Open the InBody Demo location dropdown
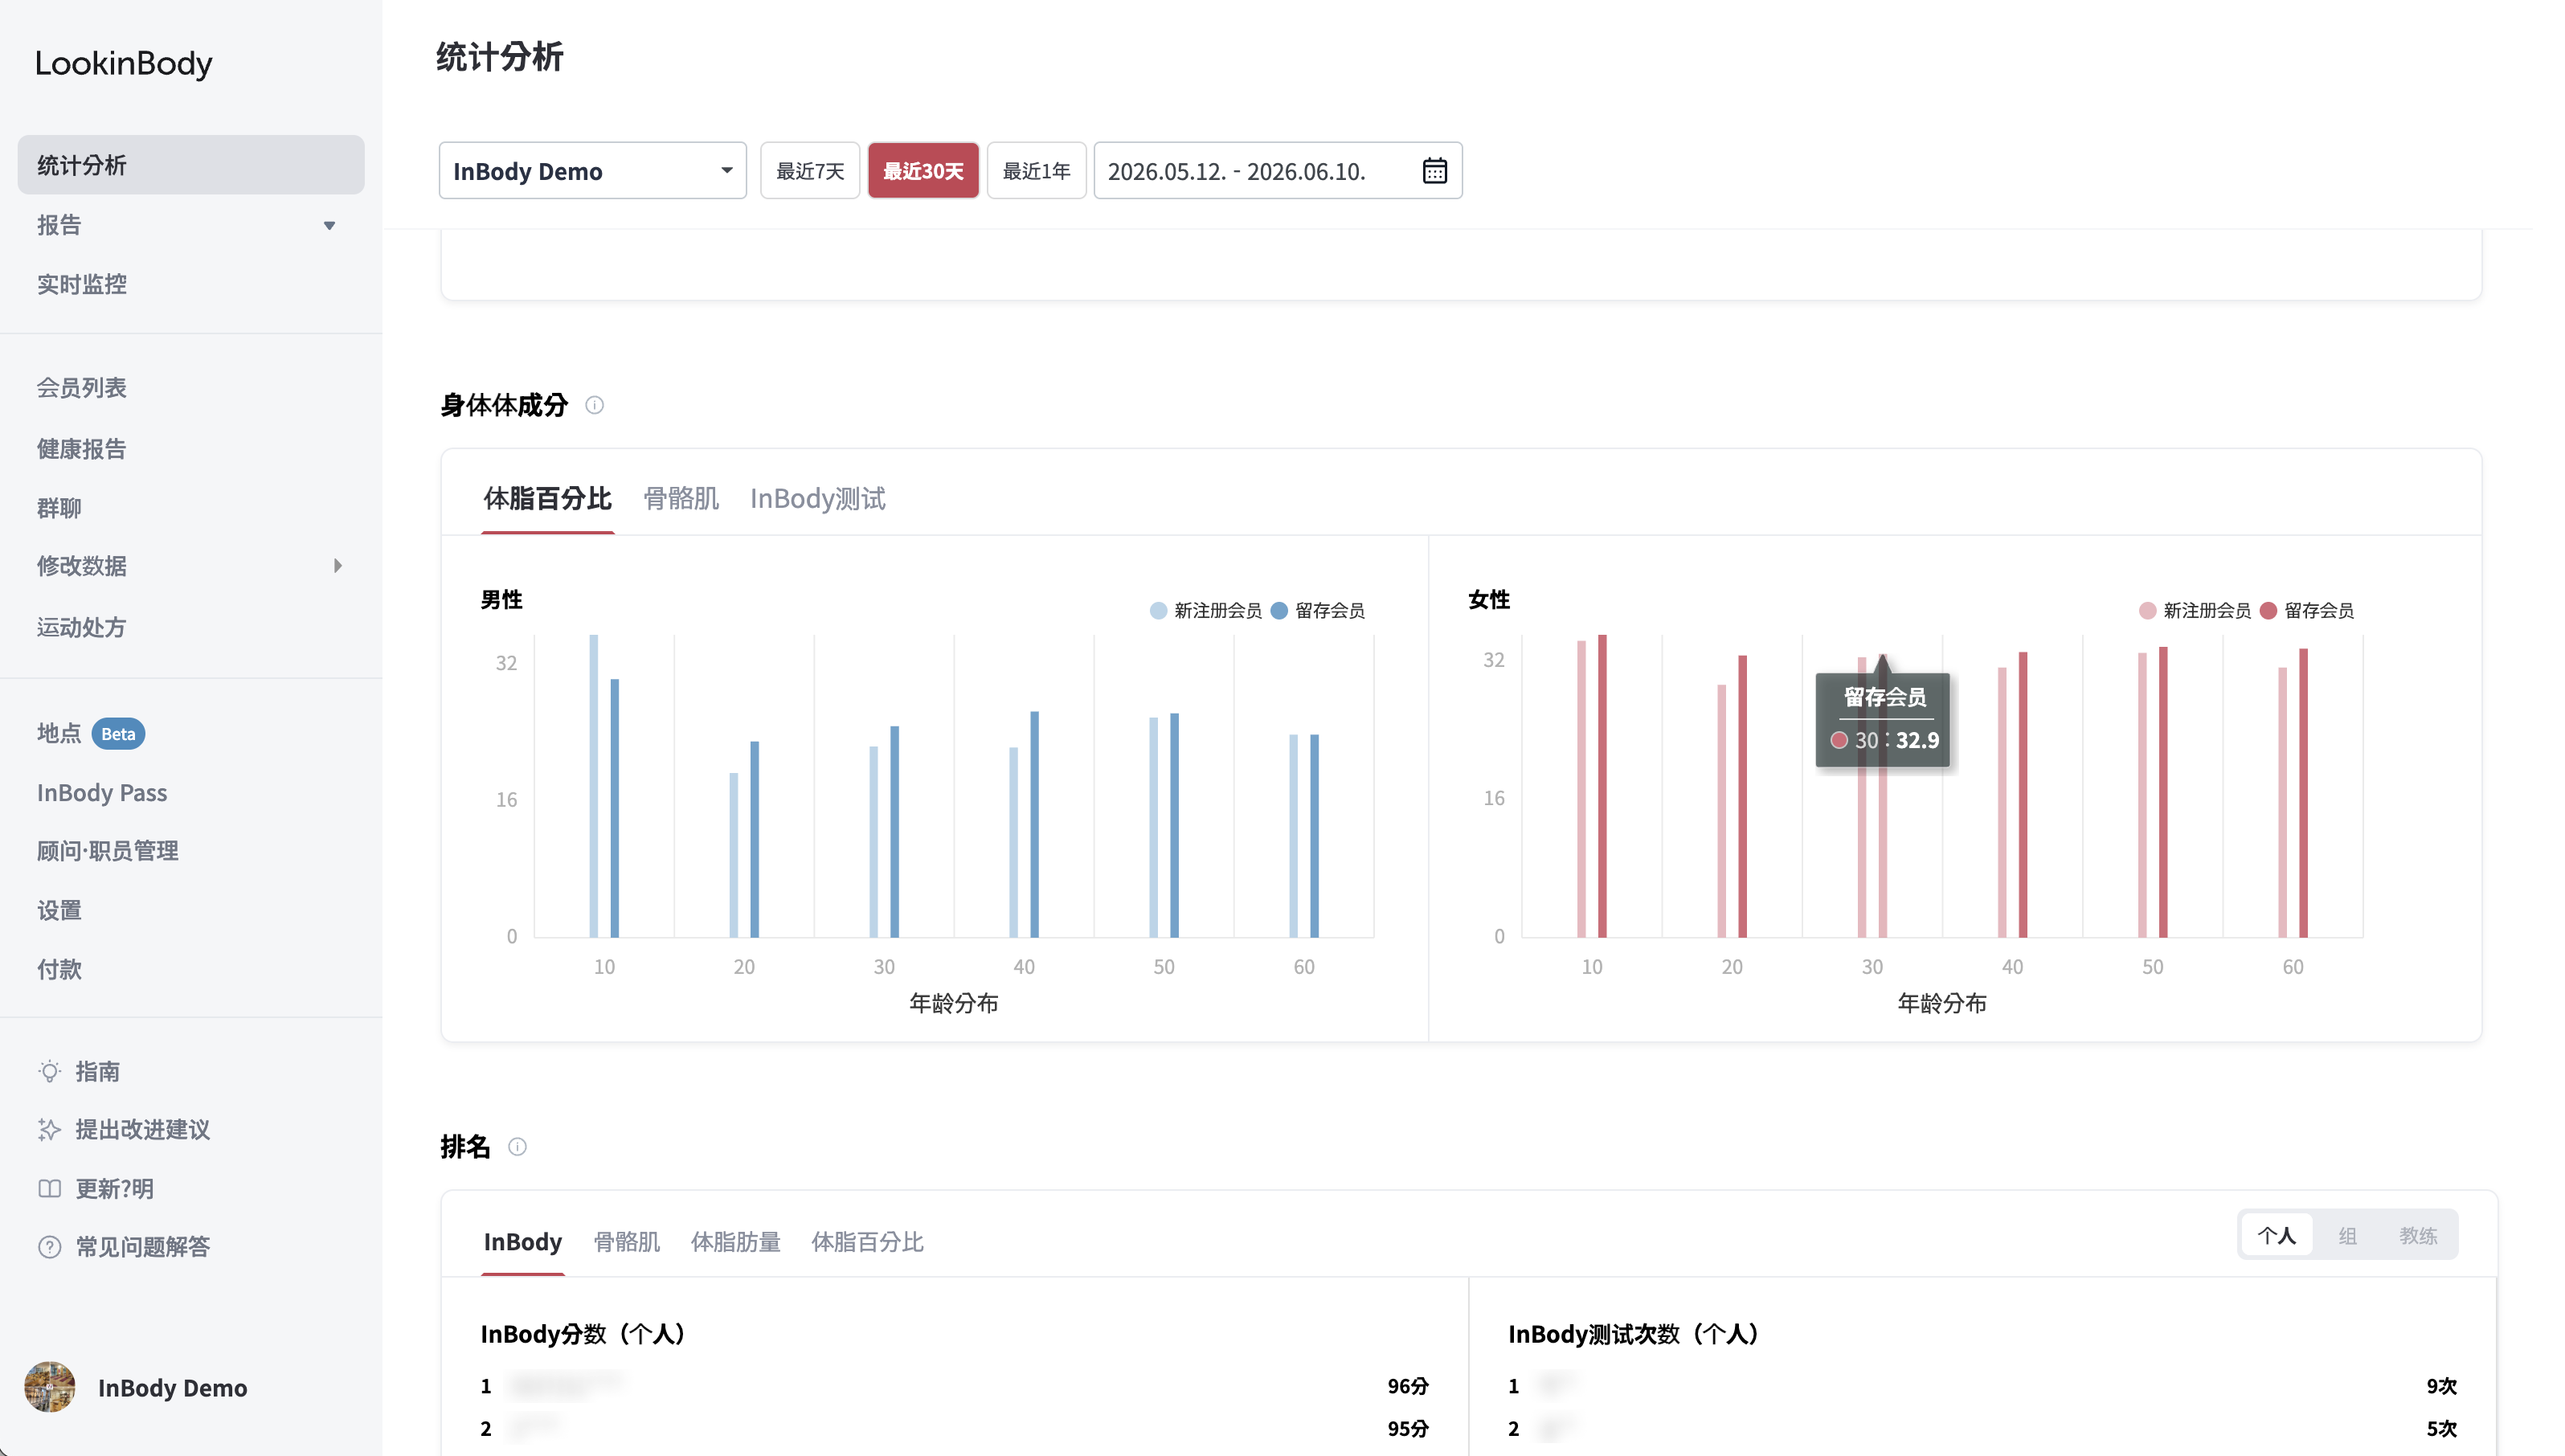 tap(592, 171)
